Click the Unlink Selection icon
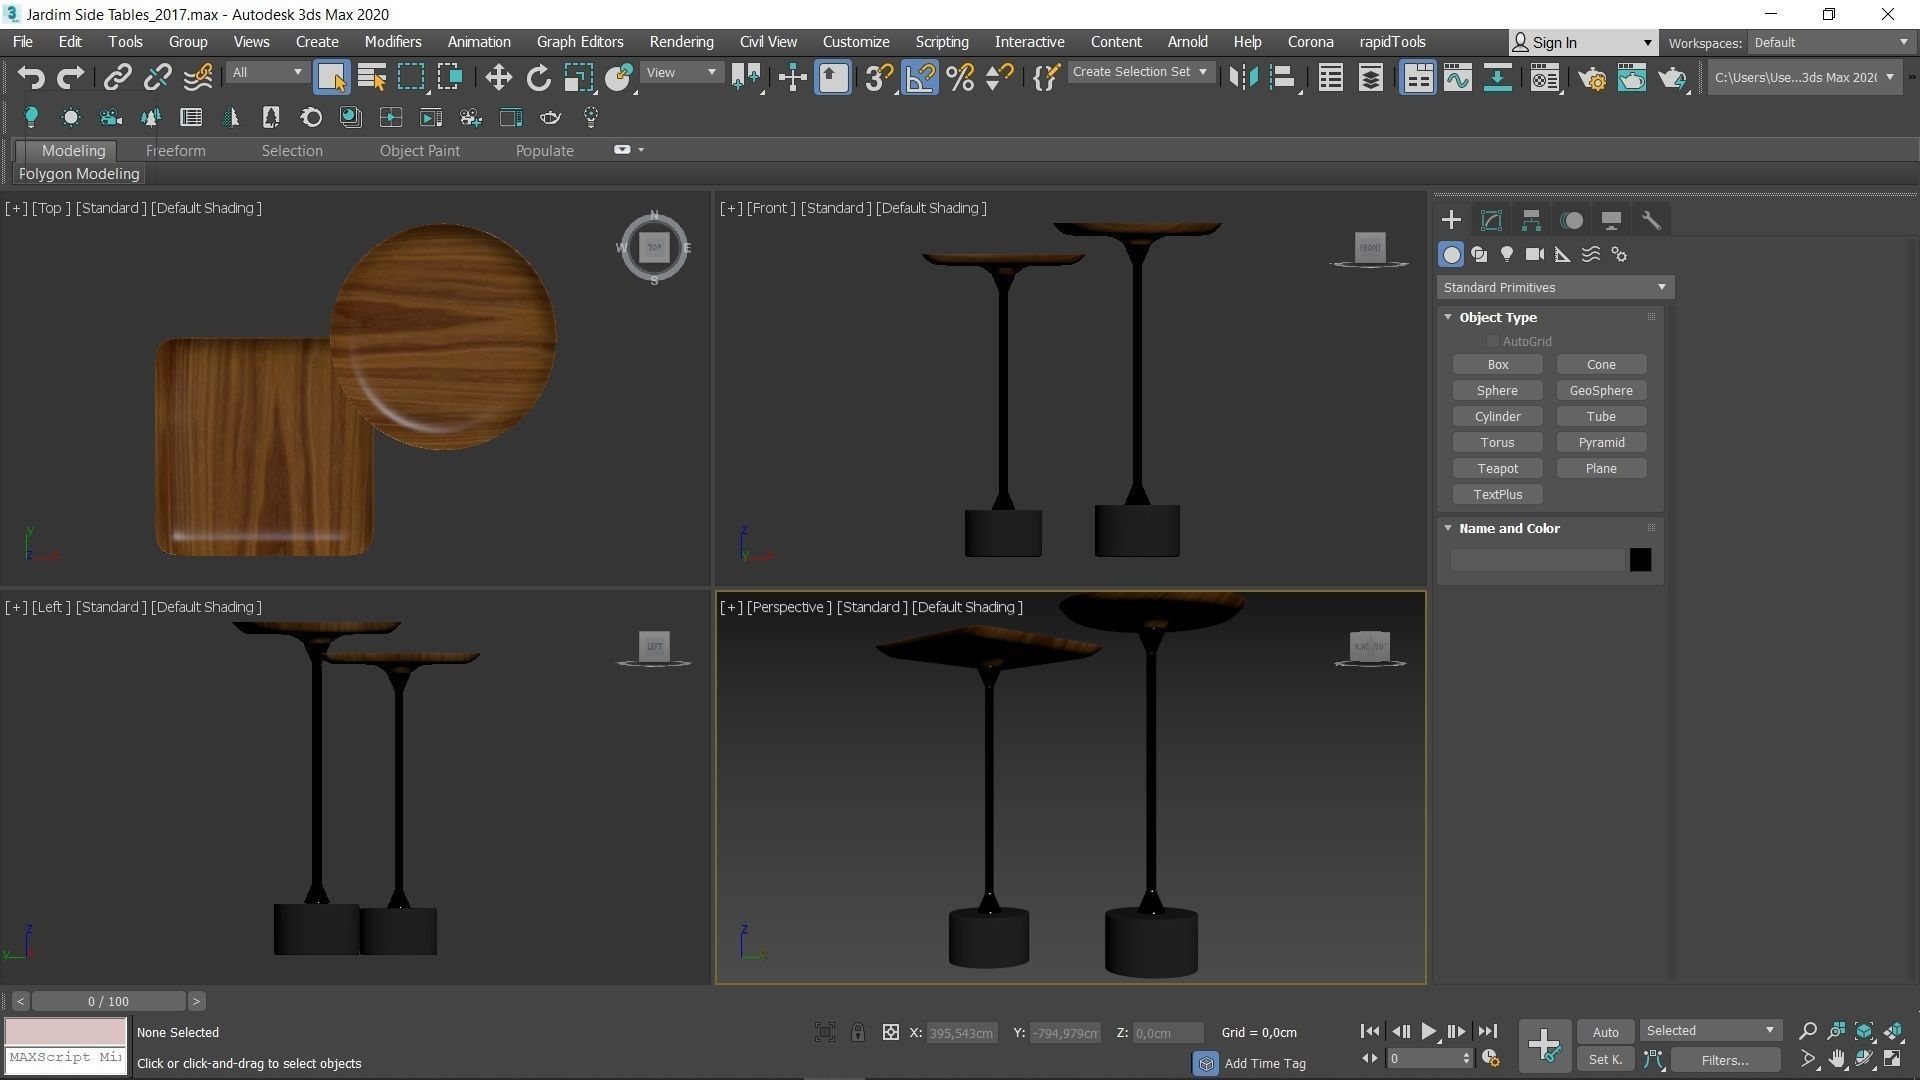Viewport: 1920px width, 1080px height. [x=157, y=77]
